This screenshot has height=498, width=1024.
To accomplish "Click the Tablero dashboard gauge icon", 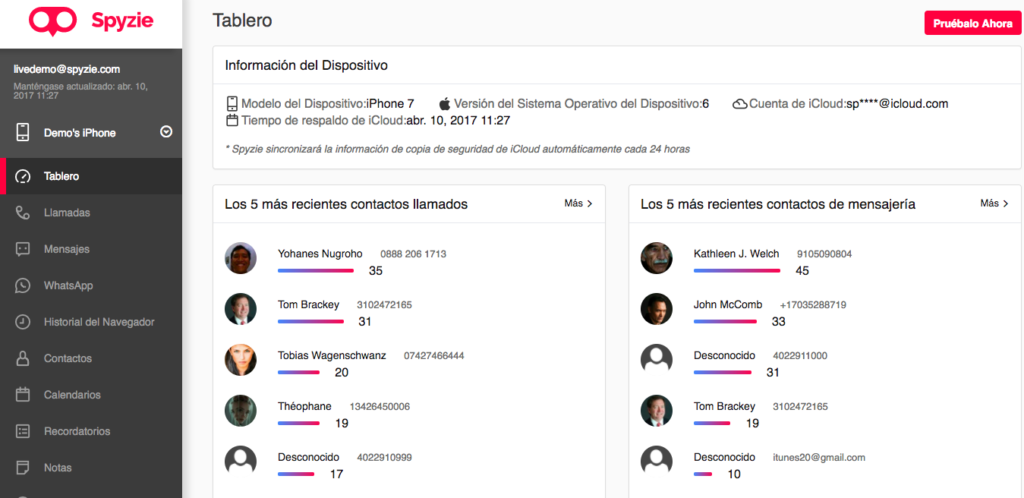I will click(23, 176).
